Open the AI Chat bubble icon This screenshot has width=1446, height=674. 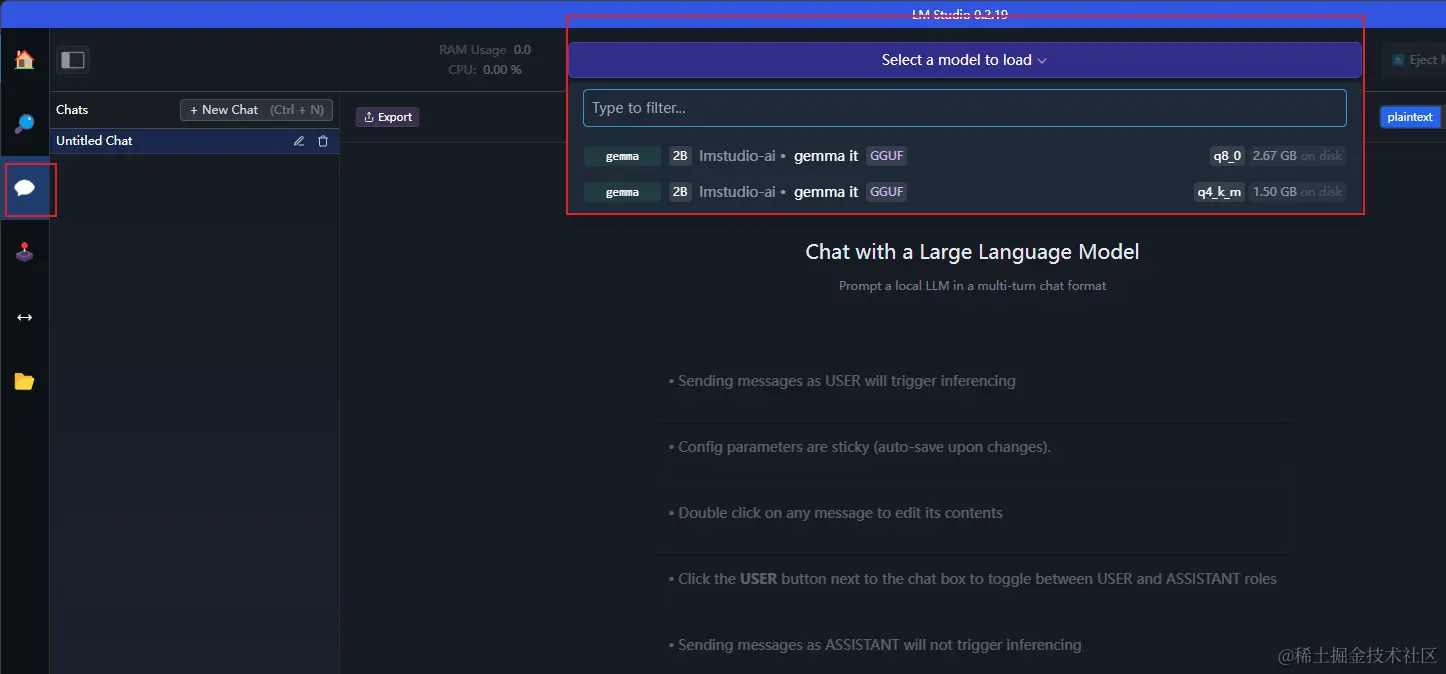[25, 188]
